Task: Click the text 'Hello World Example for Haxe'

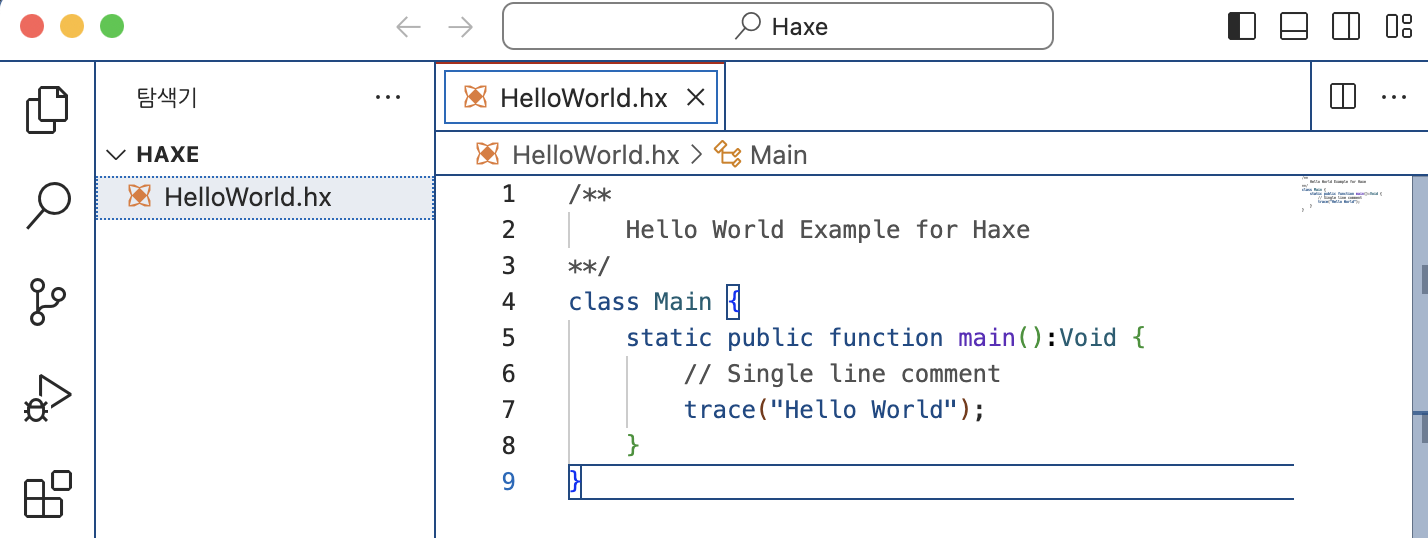Action: (x=827, y=230)
